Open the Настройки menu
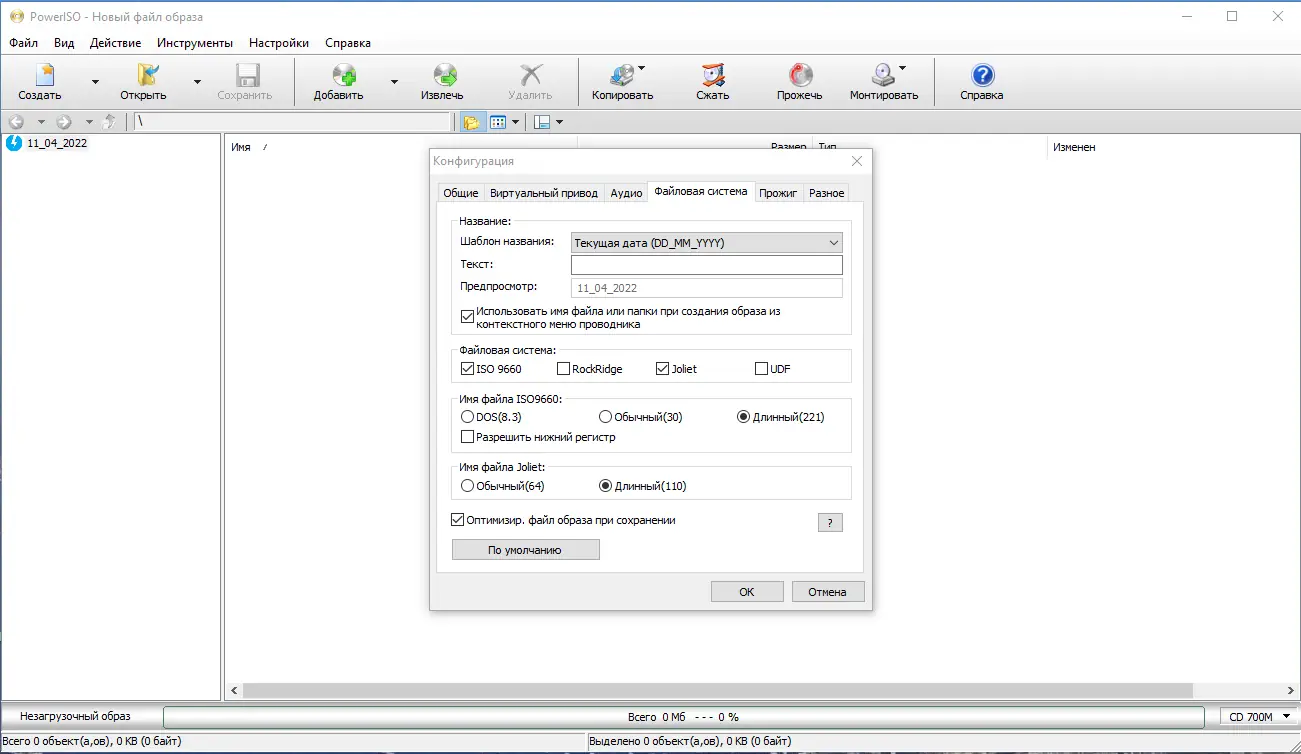Image resolution: width=1301 pixels, height=754 pixels. 279,43
